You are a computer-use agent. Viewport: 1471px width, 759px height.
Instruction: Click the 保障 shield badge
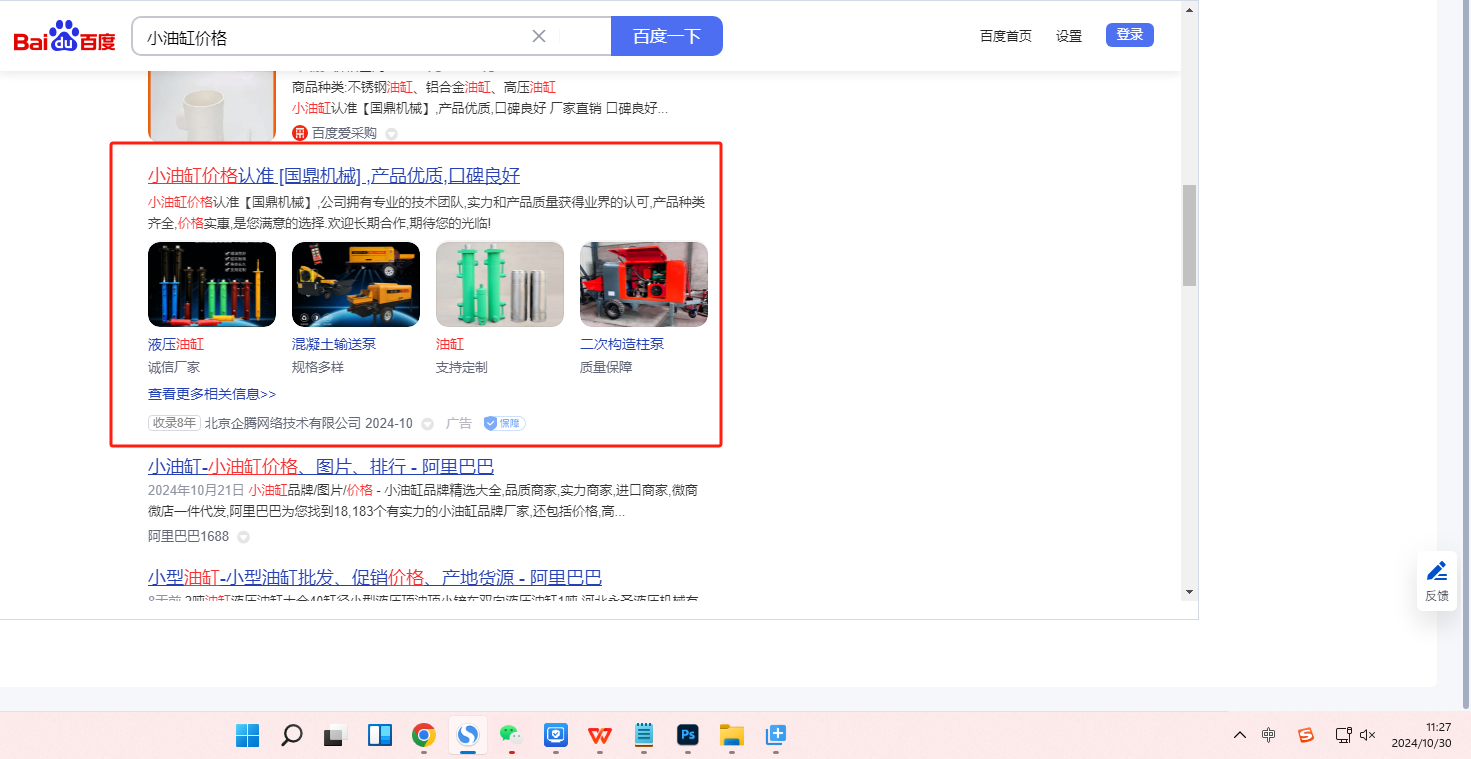[x=505, y=423]
